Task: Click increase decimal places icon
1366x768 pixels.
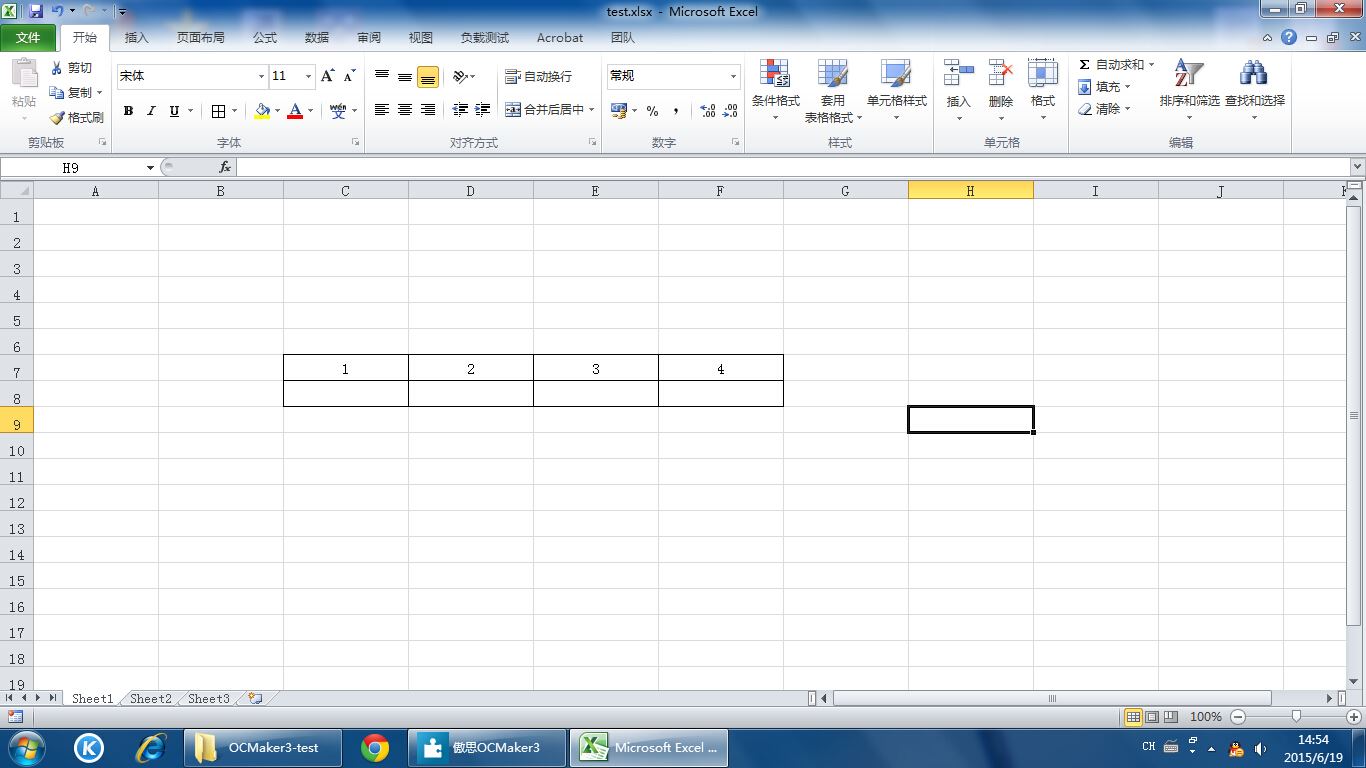Action: (x=708, y=111)
